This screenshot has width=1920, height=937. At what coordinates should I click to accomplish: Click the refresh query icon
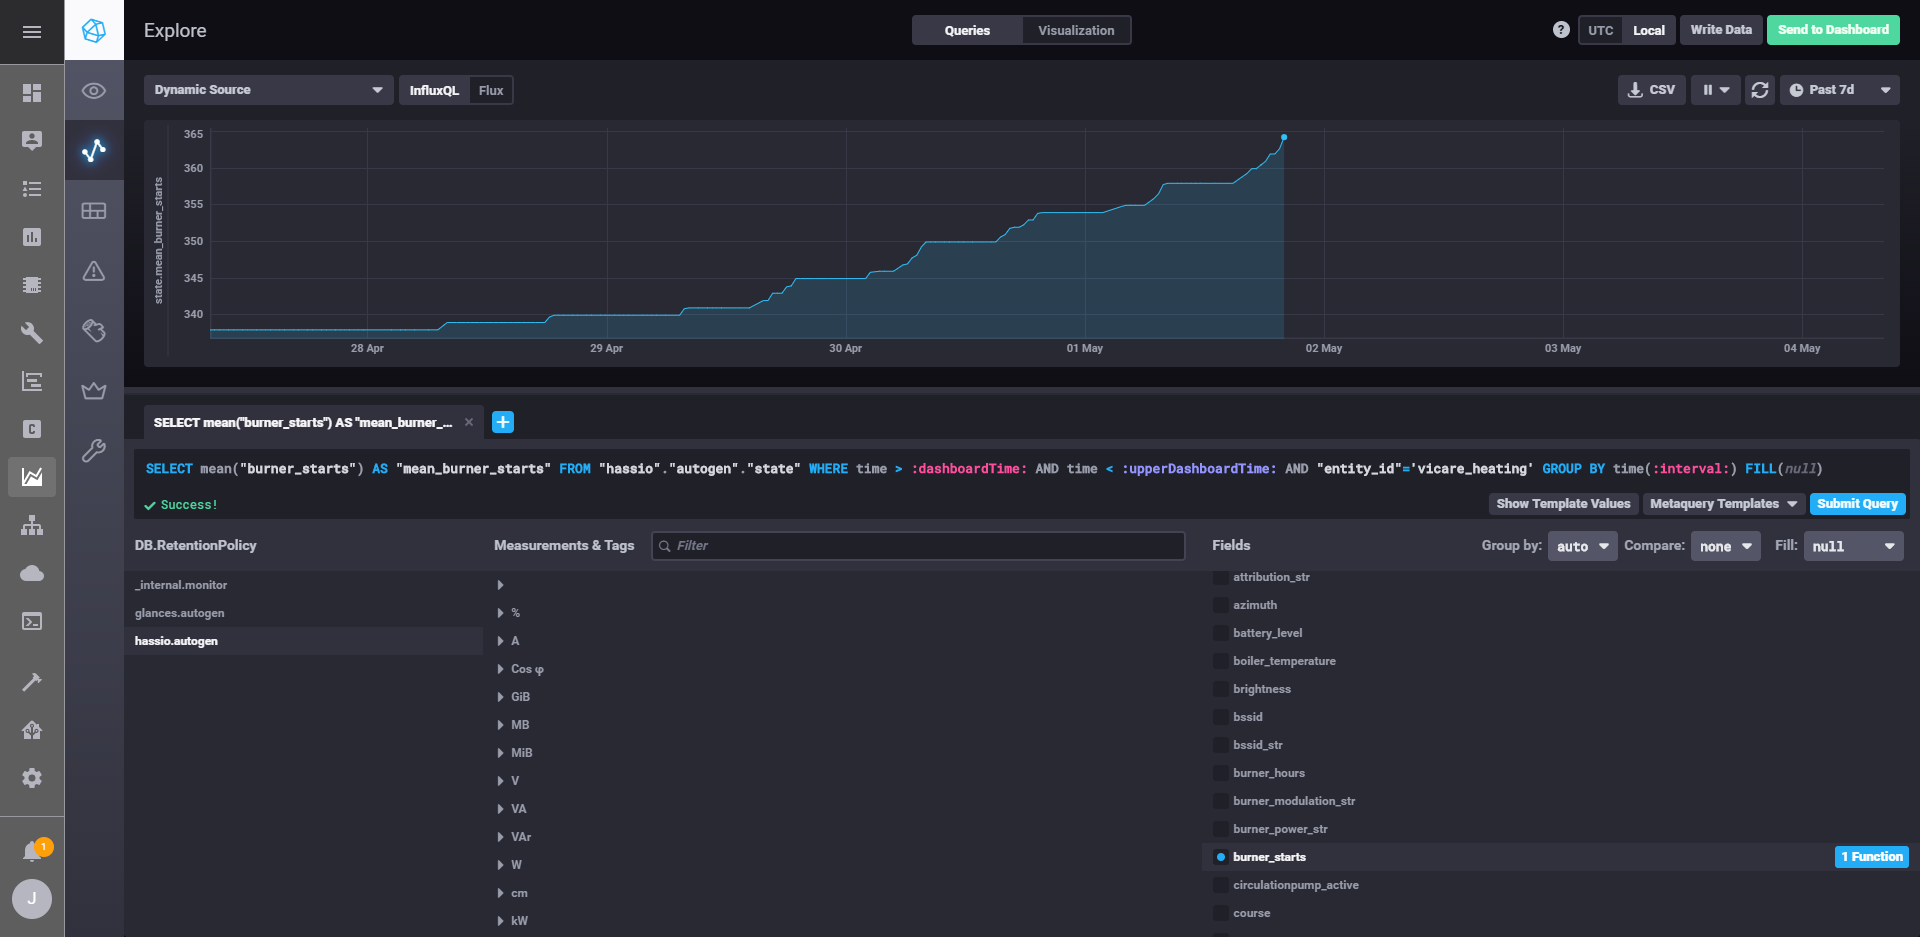click(1760, 90)
